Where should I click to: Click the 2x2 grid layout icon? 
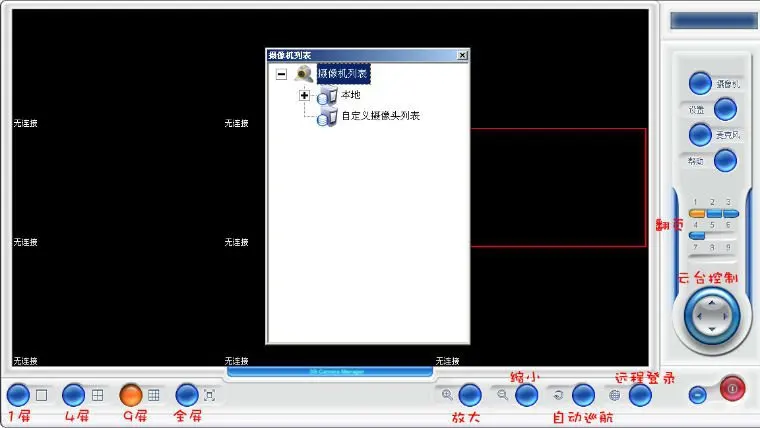coord(97,396)
